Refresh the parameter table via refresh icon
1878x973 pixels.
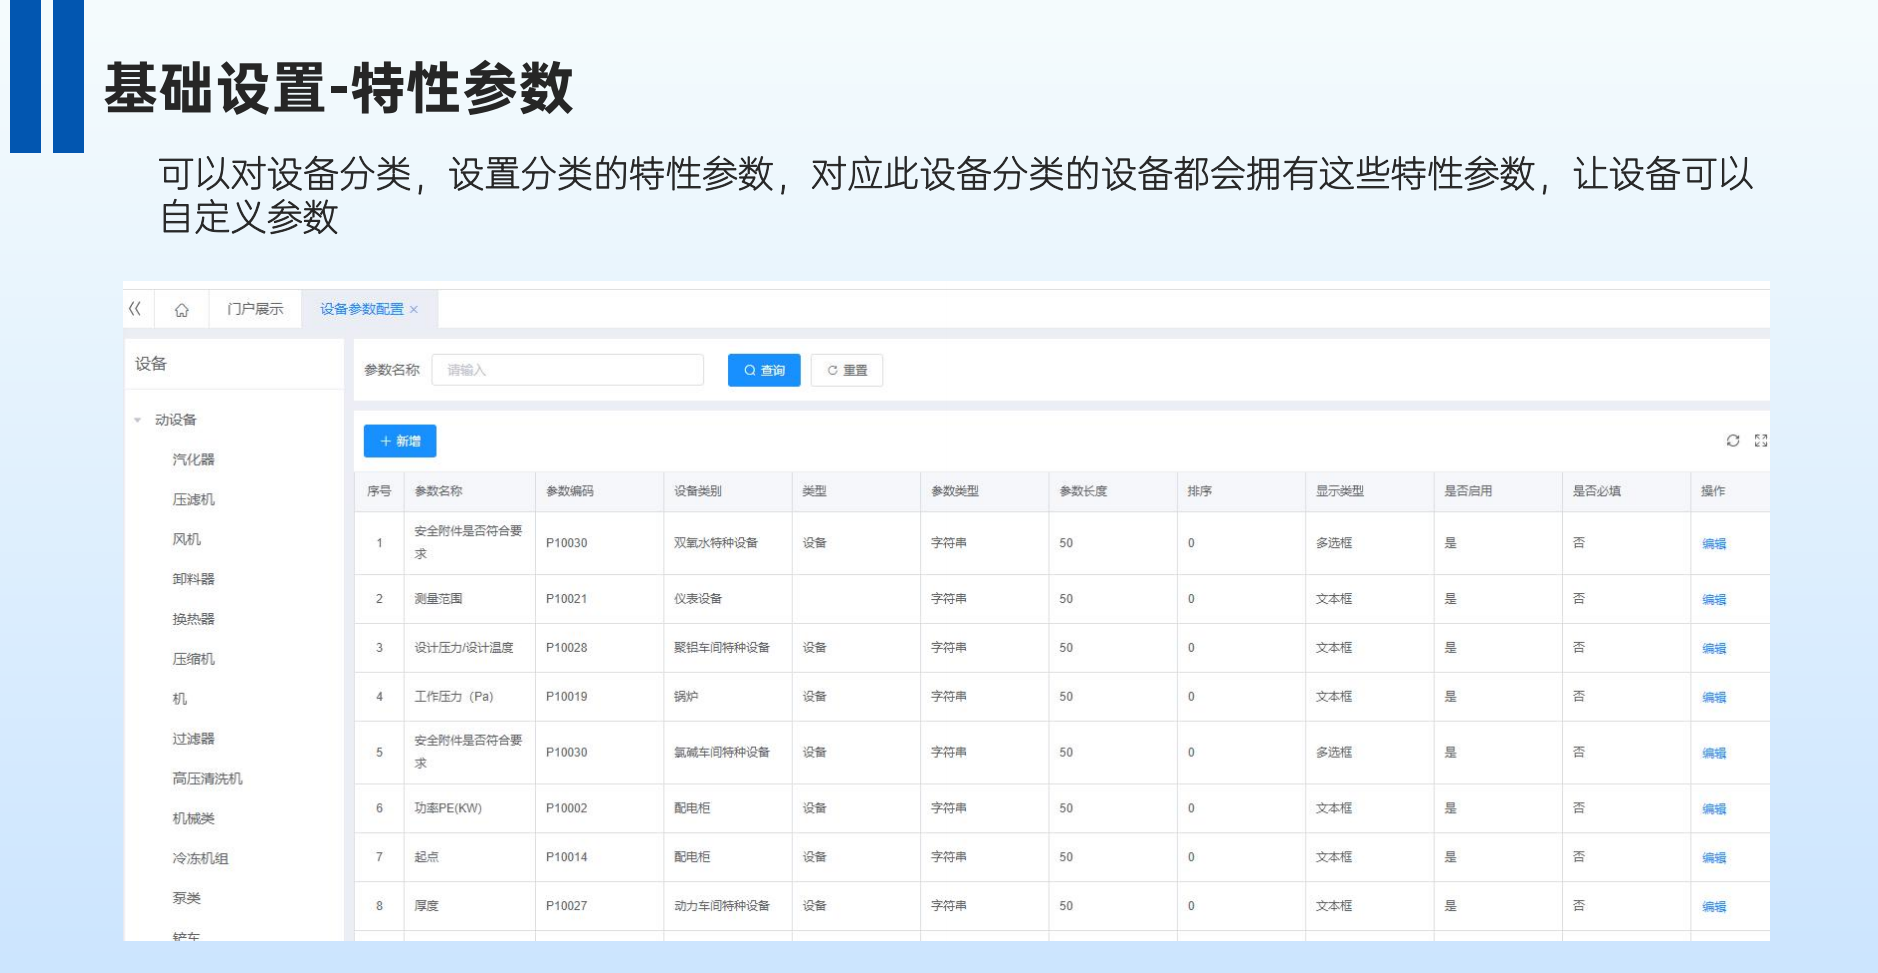click(x=1733, y=441)
